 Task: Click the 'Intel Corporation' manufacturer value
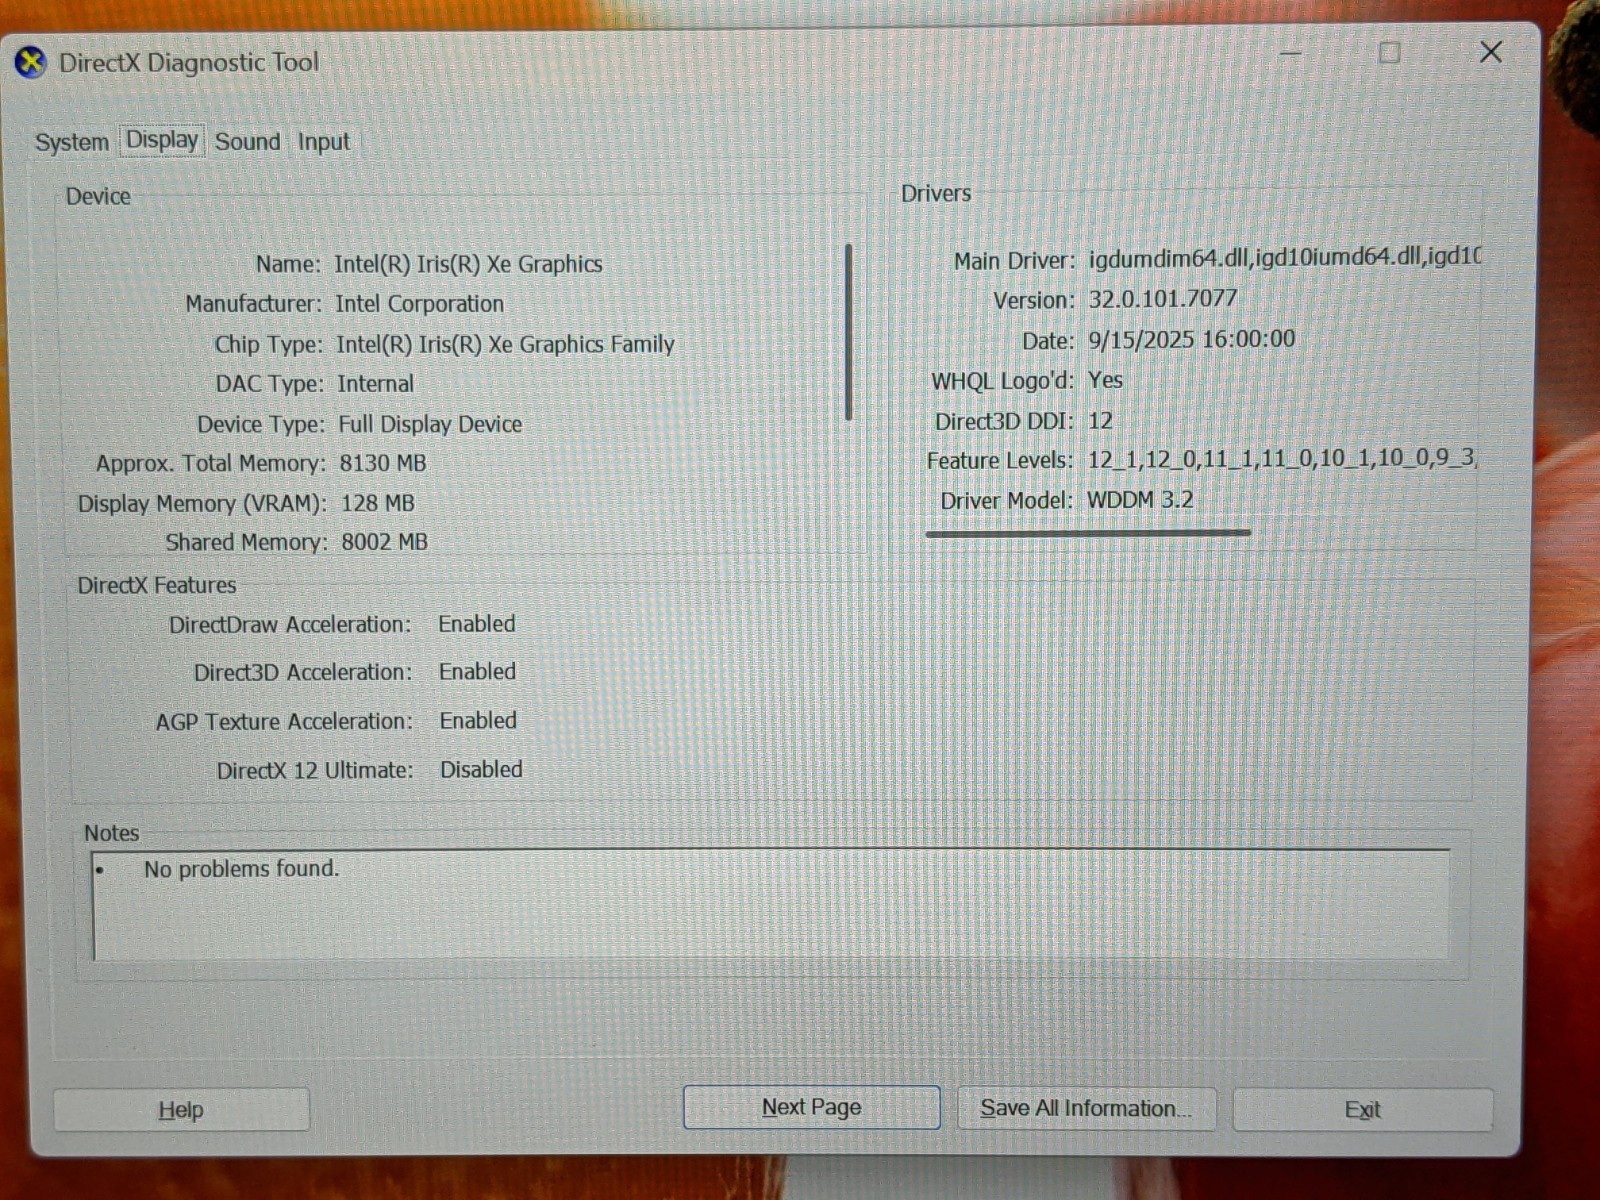419,304
